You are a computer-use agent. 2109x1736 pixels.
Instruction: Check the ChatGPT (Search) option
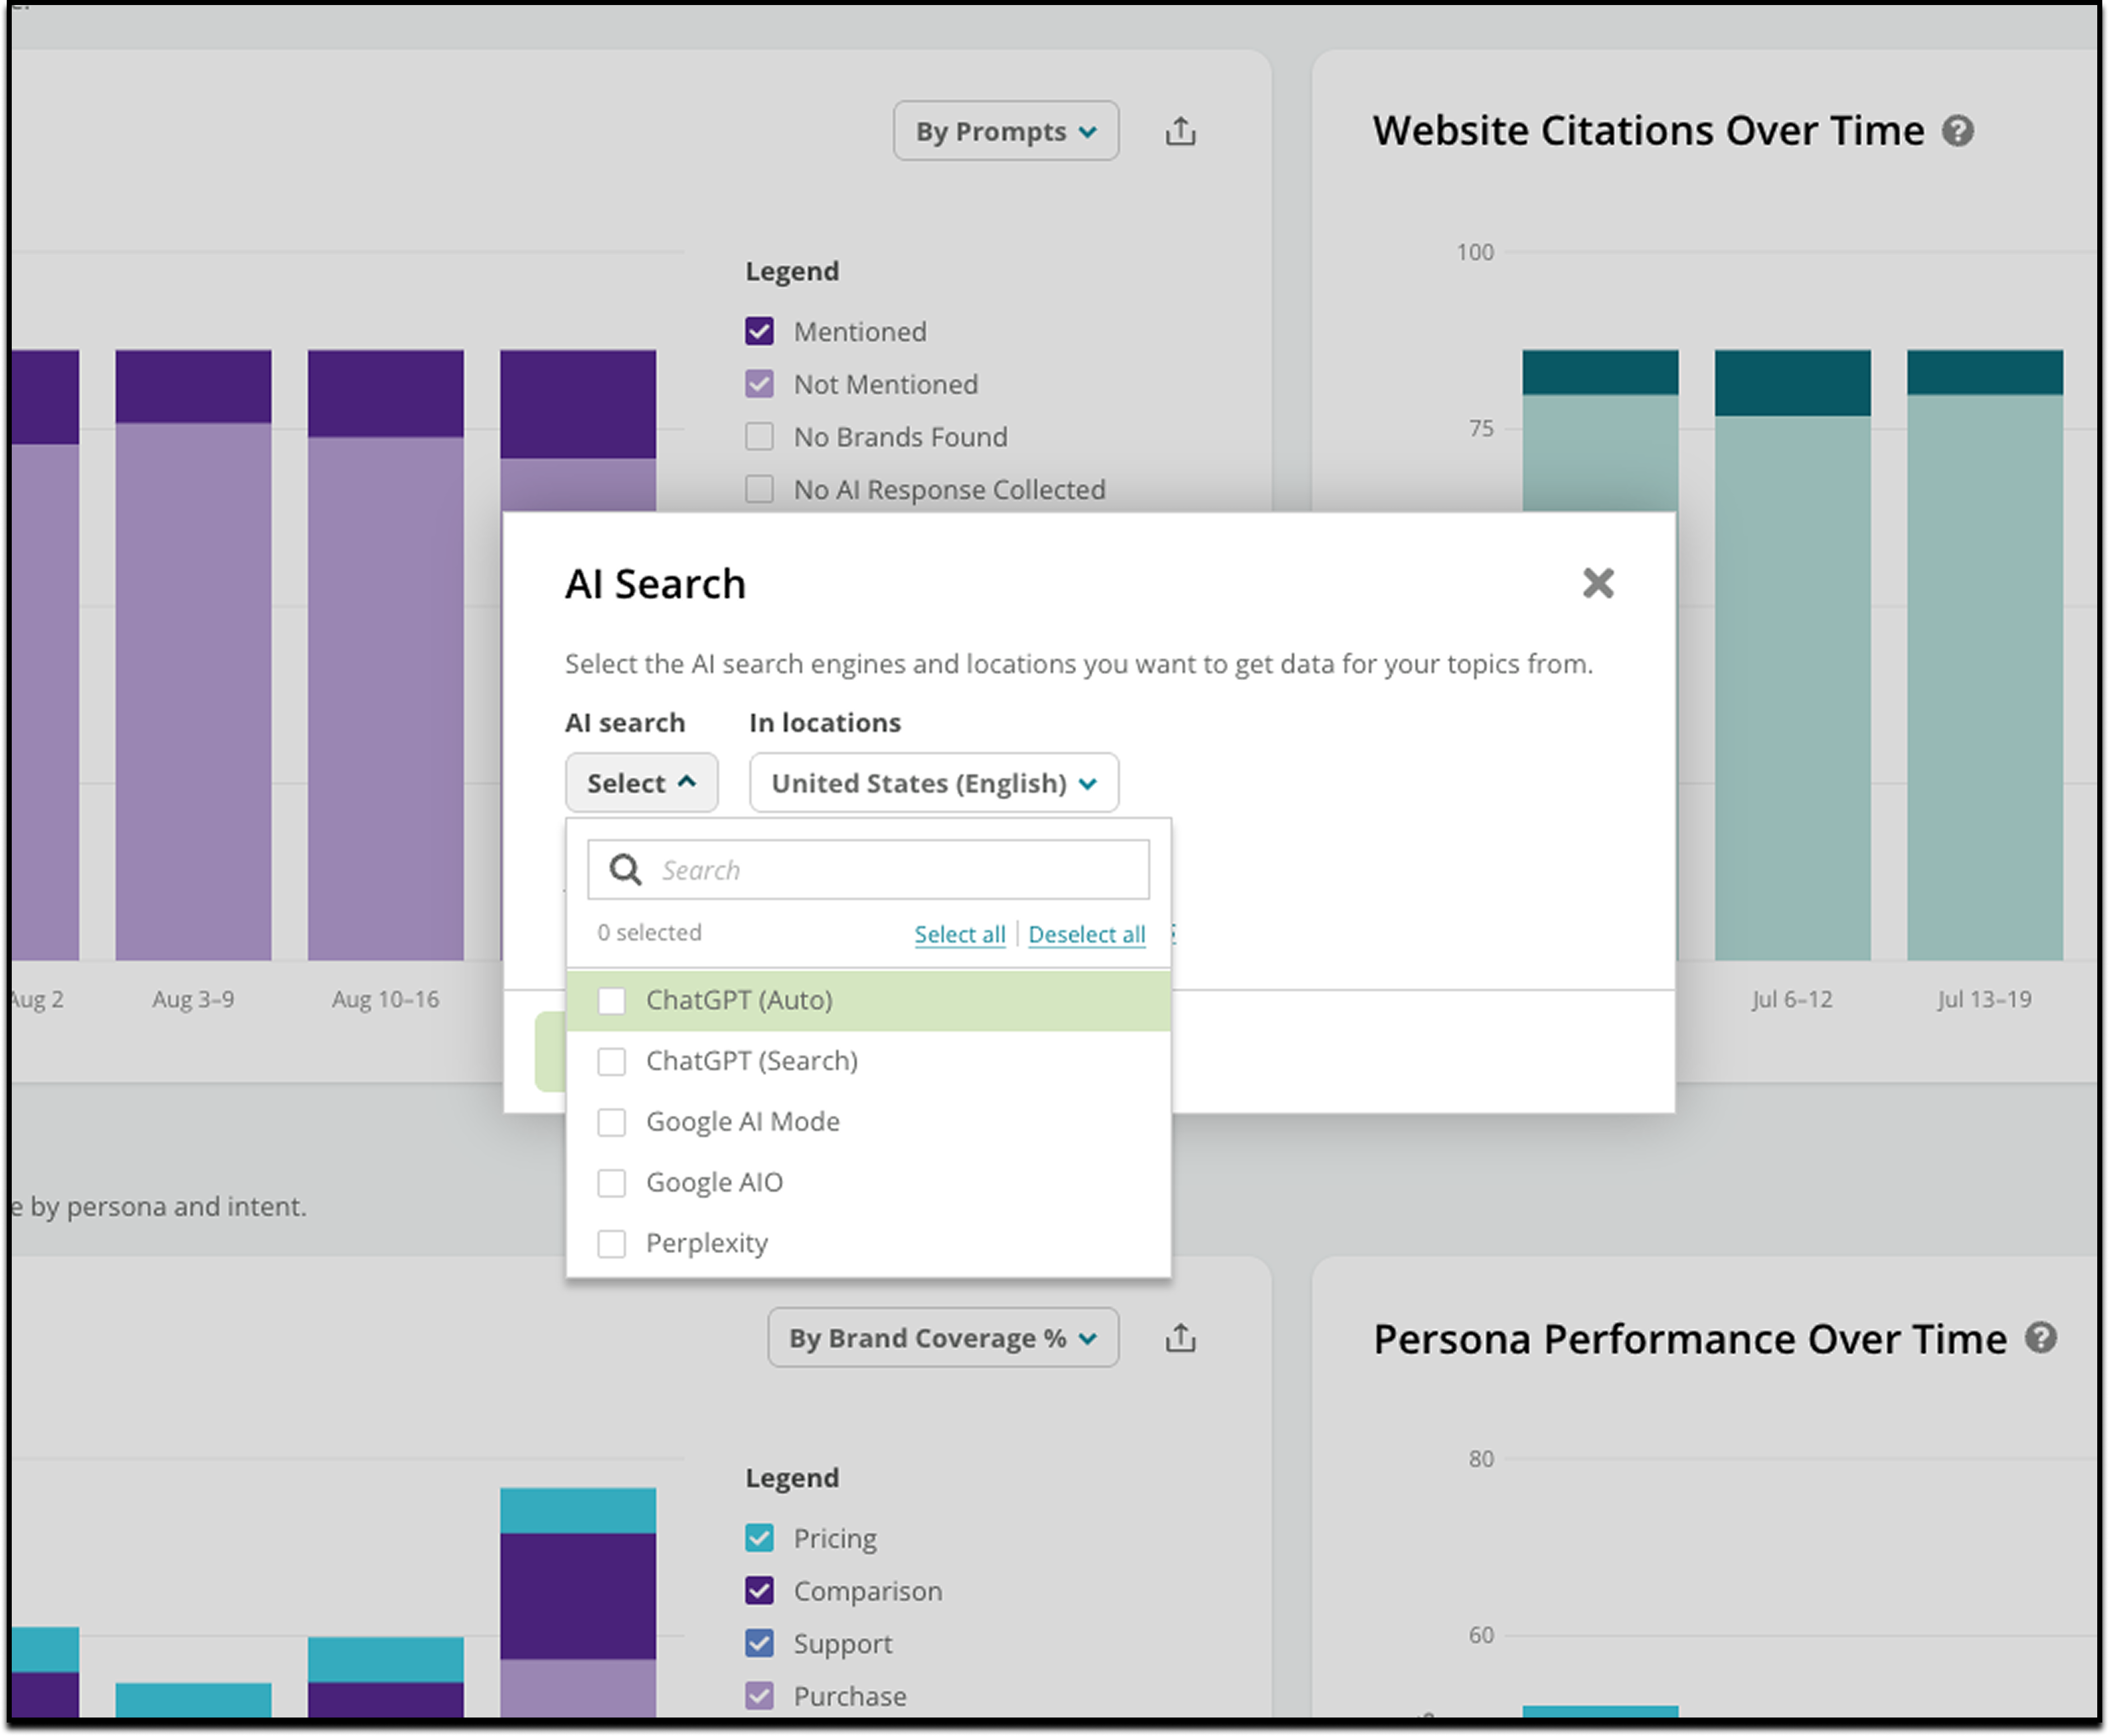tap(612, 1062)
